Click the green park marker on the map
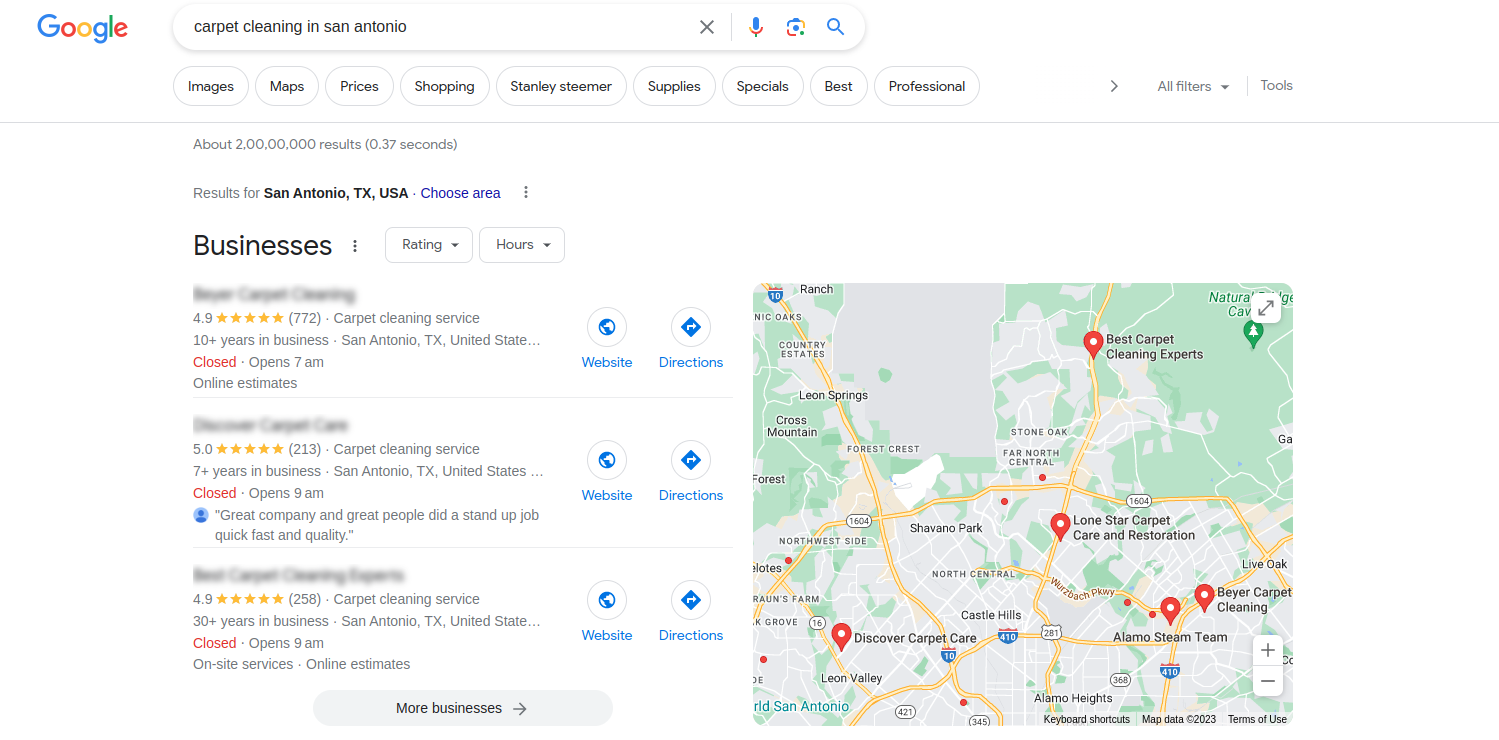This screenshot has height=740, width=1499. click(1253, 334)
